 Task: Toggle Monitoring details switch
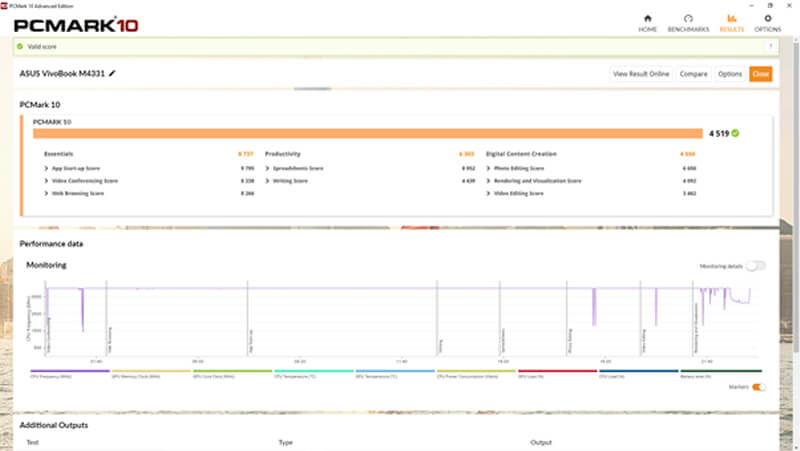tap(756, 266)
